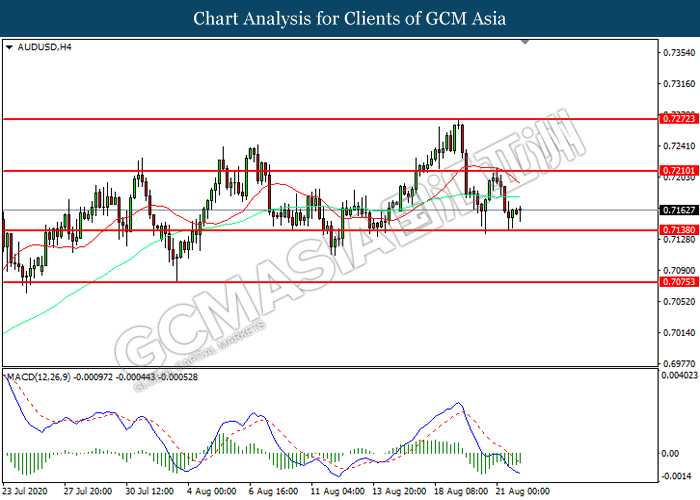Select the 0.71380 support price label

click(679, 230)
